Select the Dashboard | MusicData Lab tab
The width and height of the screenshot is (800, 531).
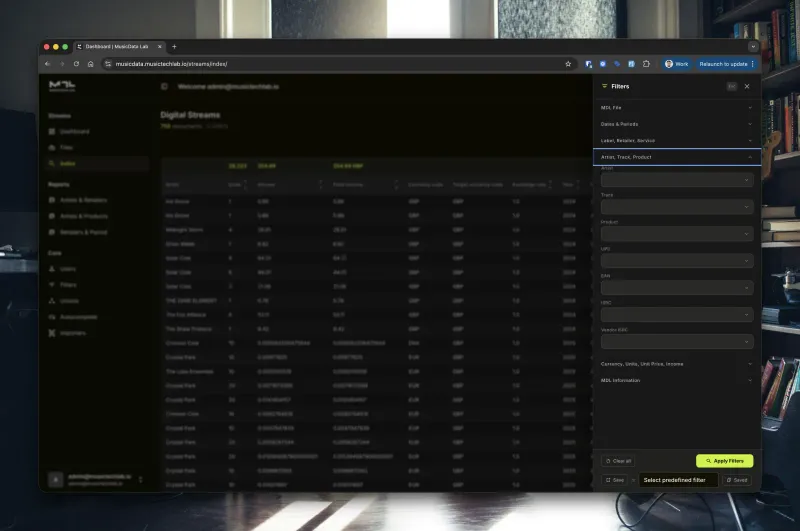click(117, 46)
